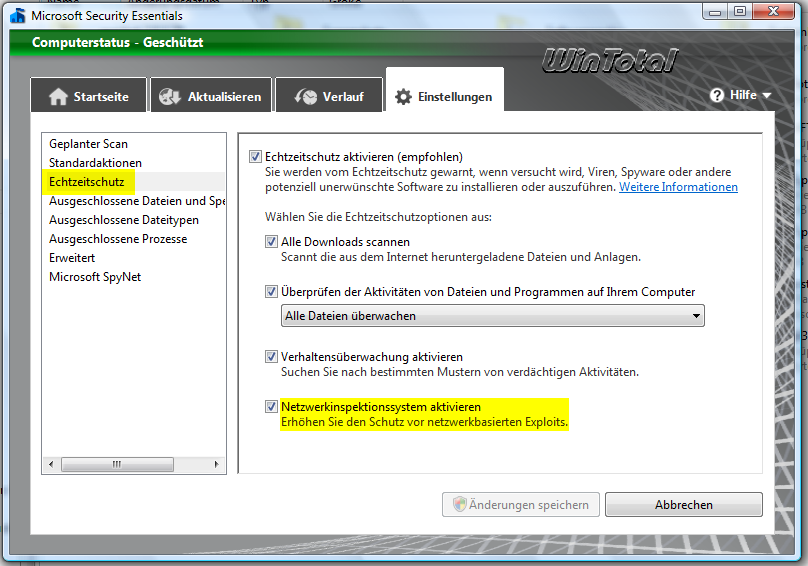Select the Einstellungen tab

pos(445,90)
